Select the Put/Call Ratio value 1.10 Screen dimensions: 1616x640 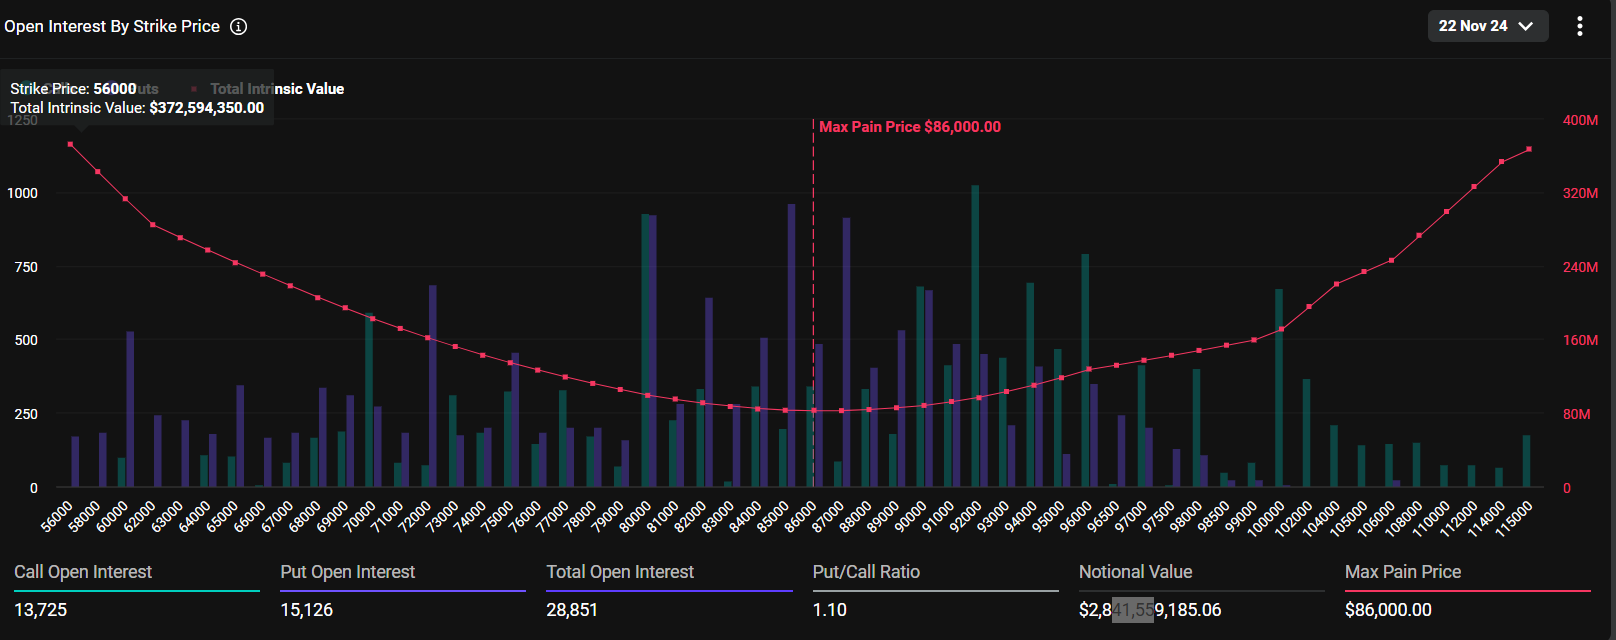[x=830, y=610]
